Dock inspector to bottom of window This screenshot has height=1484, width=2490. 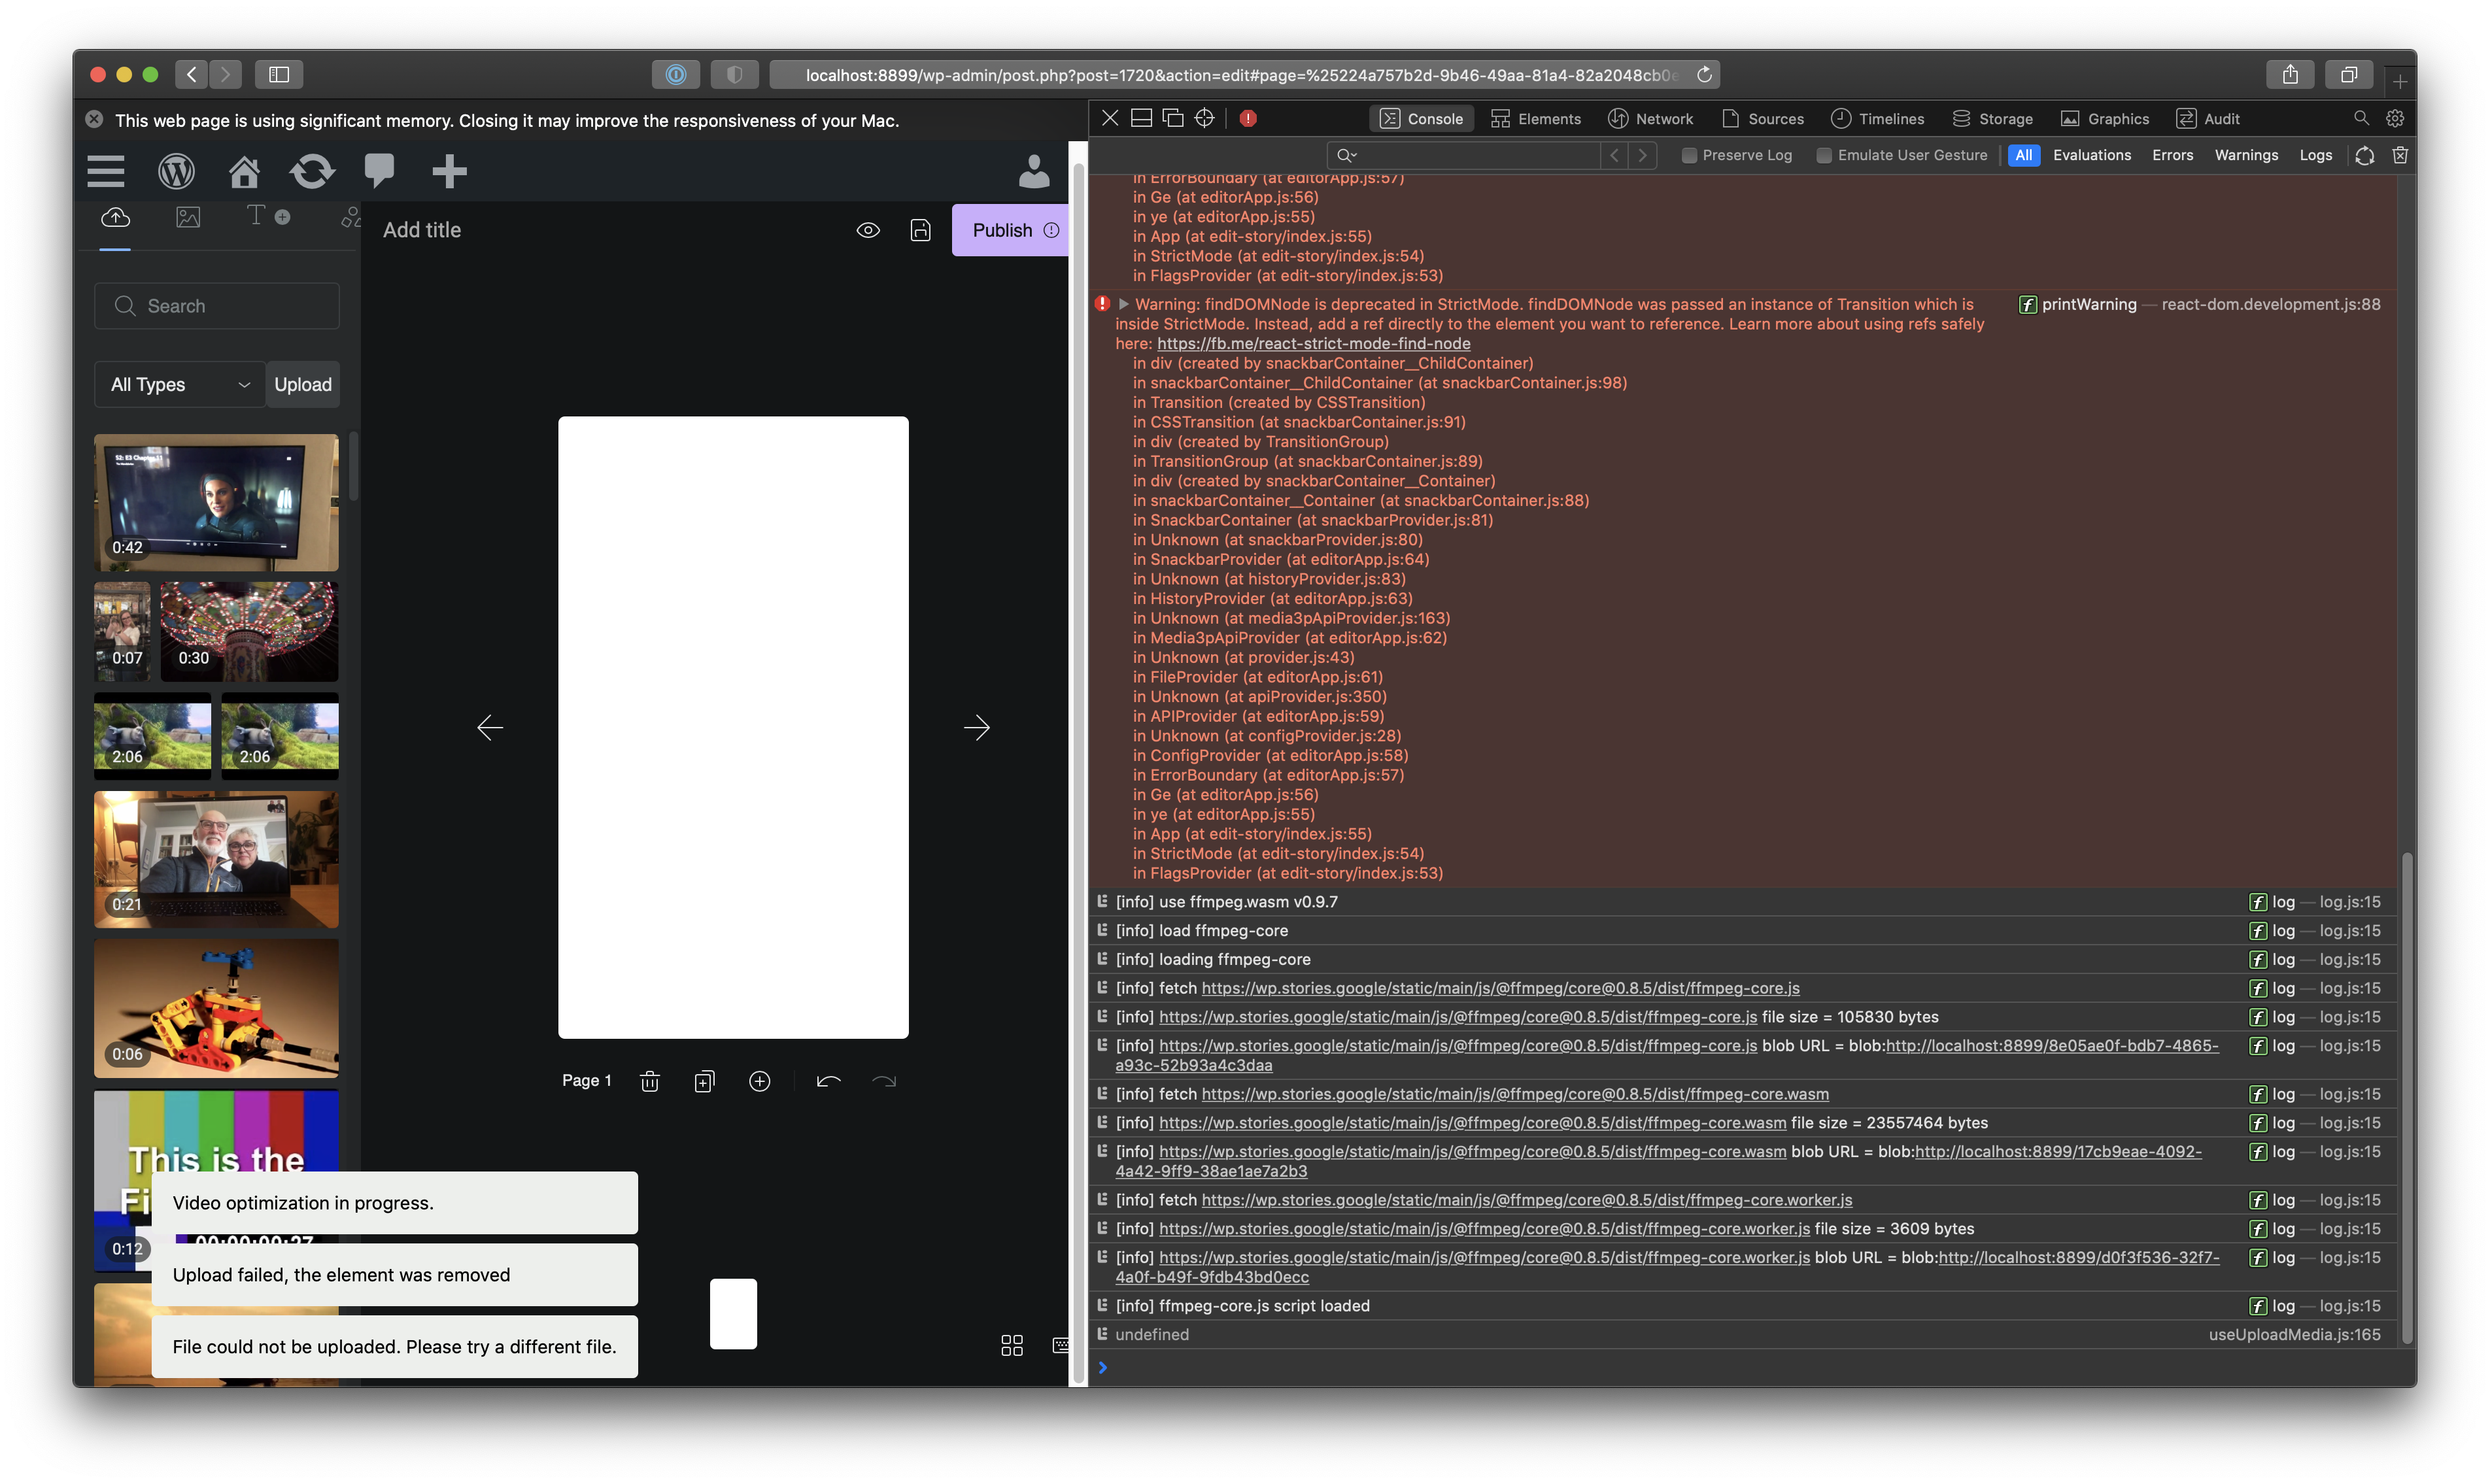tap(1141, 118)
